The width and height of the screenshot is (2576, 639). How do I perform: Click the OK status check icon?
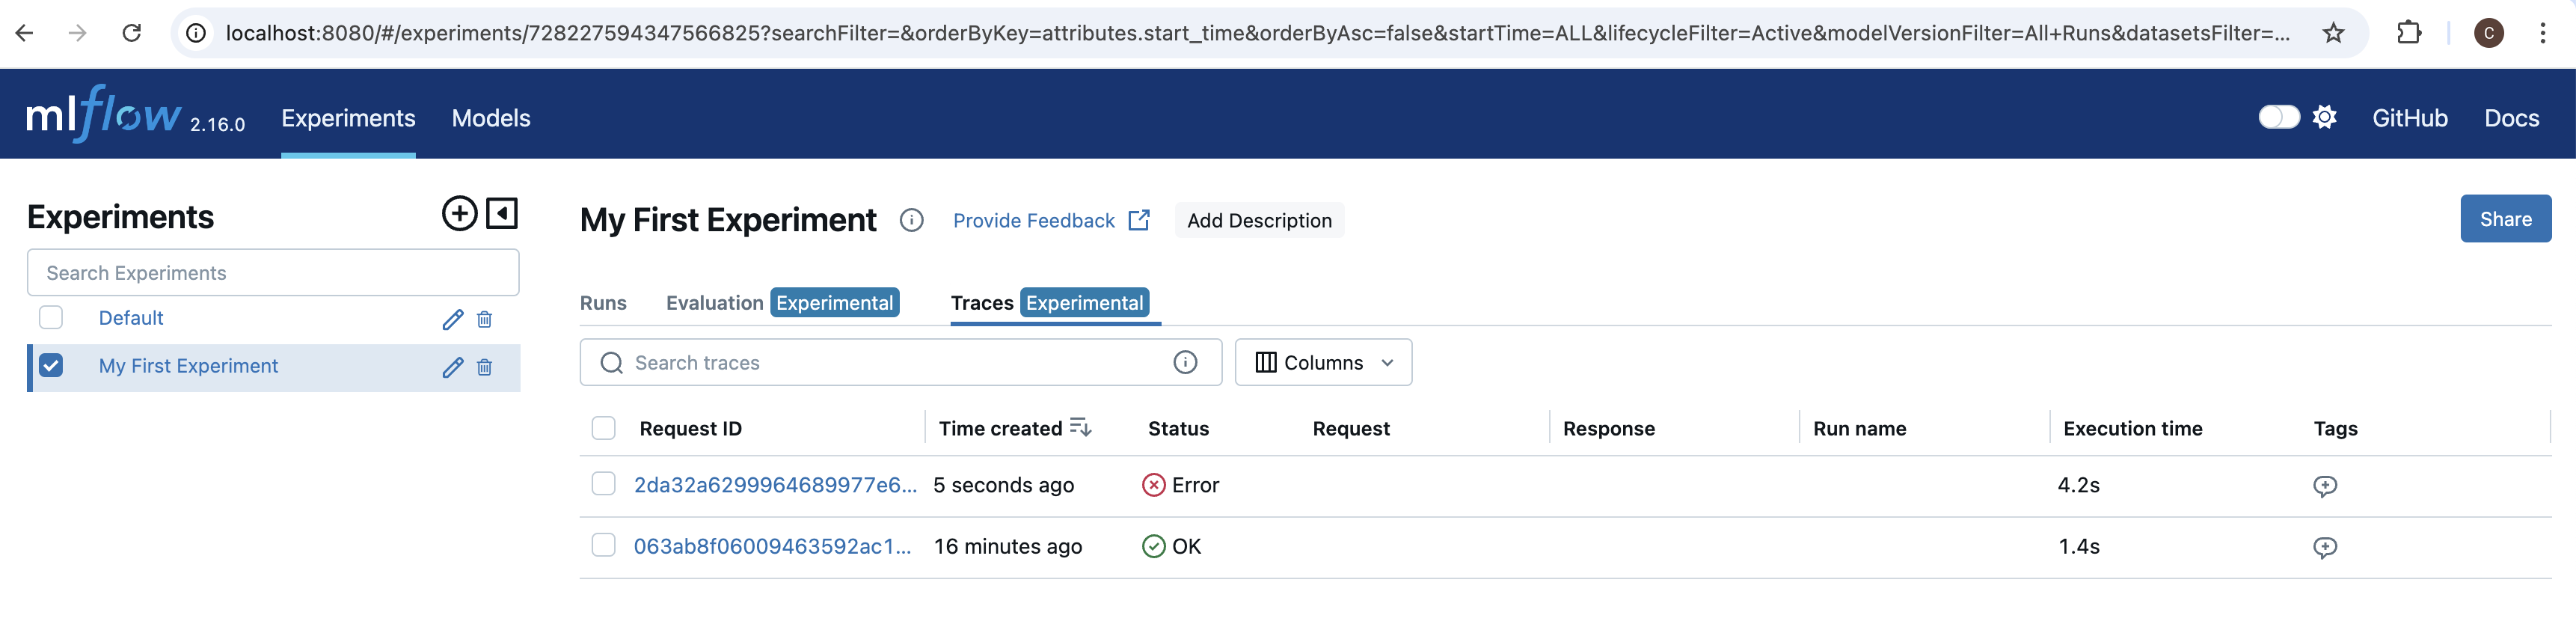pyautogui.click(x=1154, y=546)
